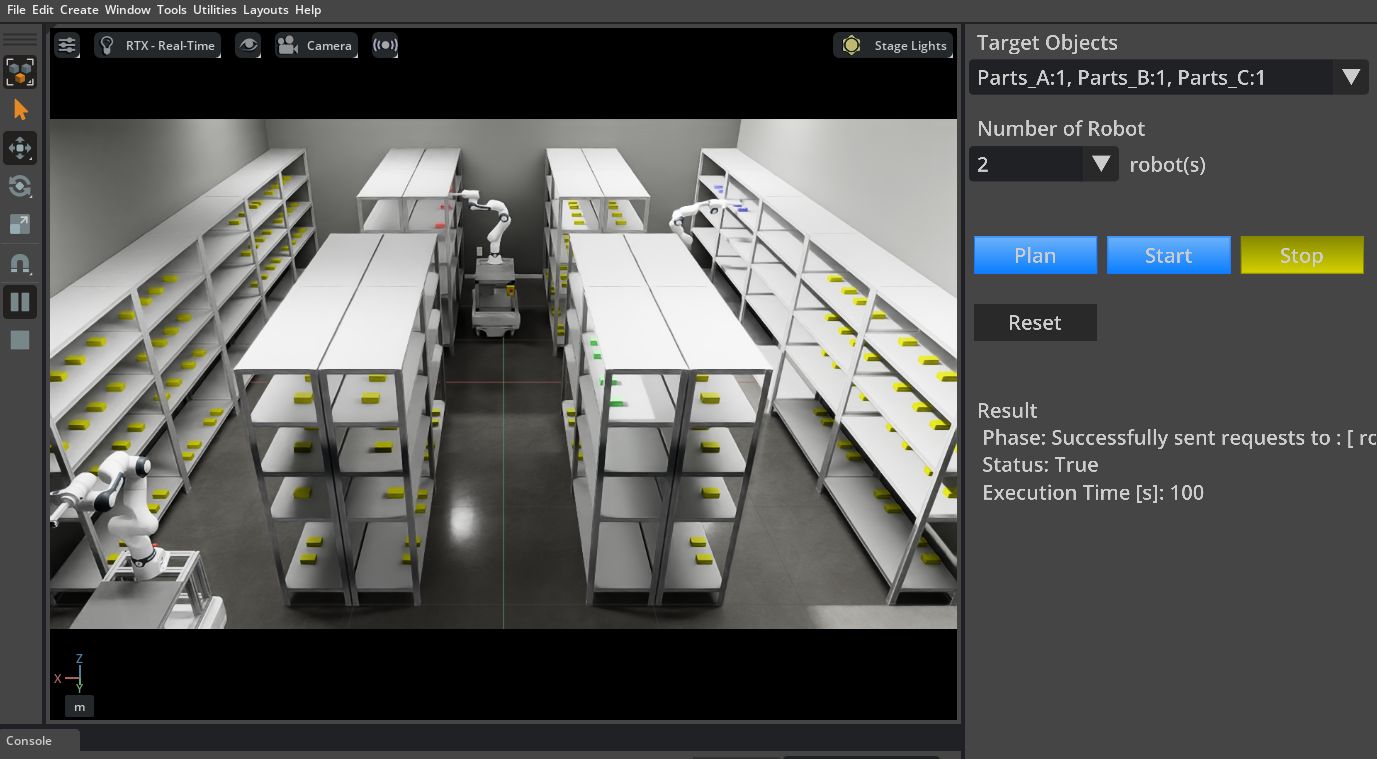Click the Reset button
Image resolution: width=1377 pixels, height=759 pixels.
click(1034, 323)
